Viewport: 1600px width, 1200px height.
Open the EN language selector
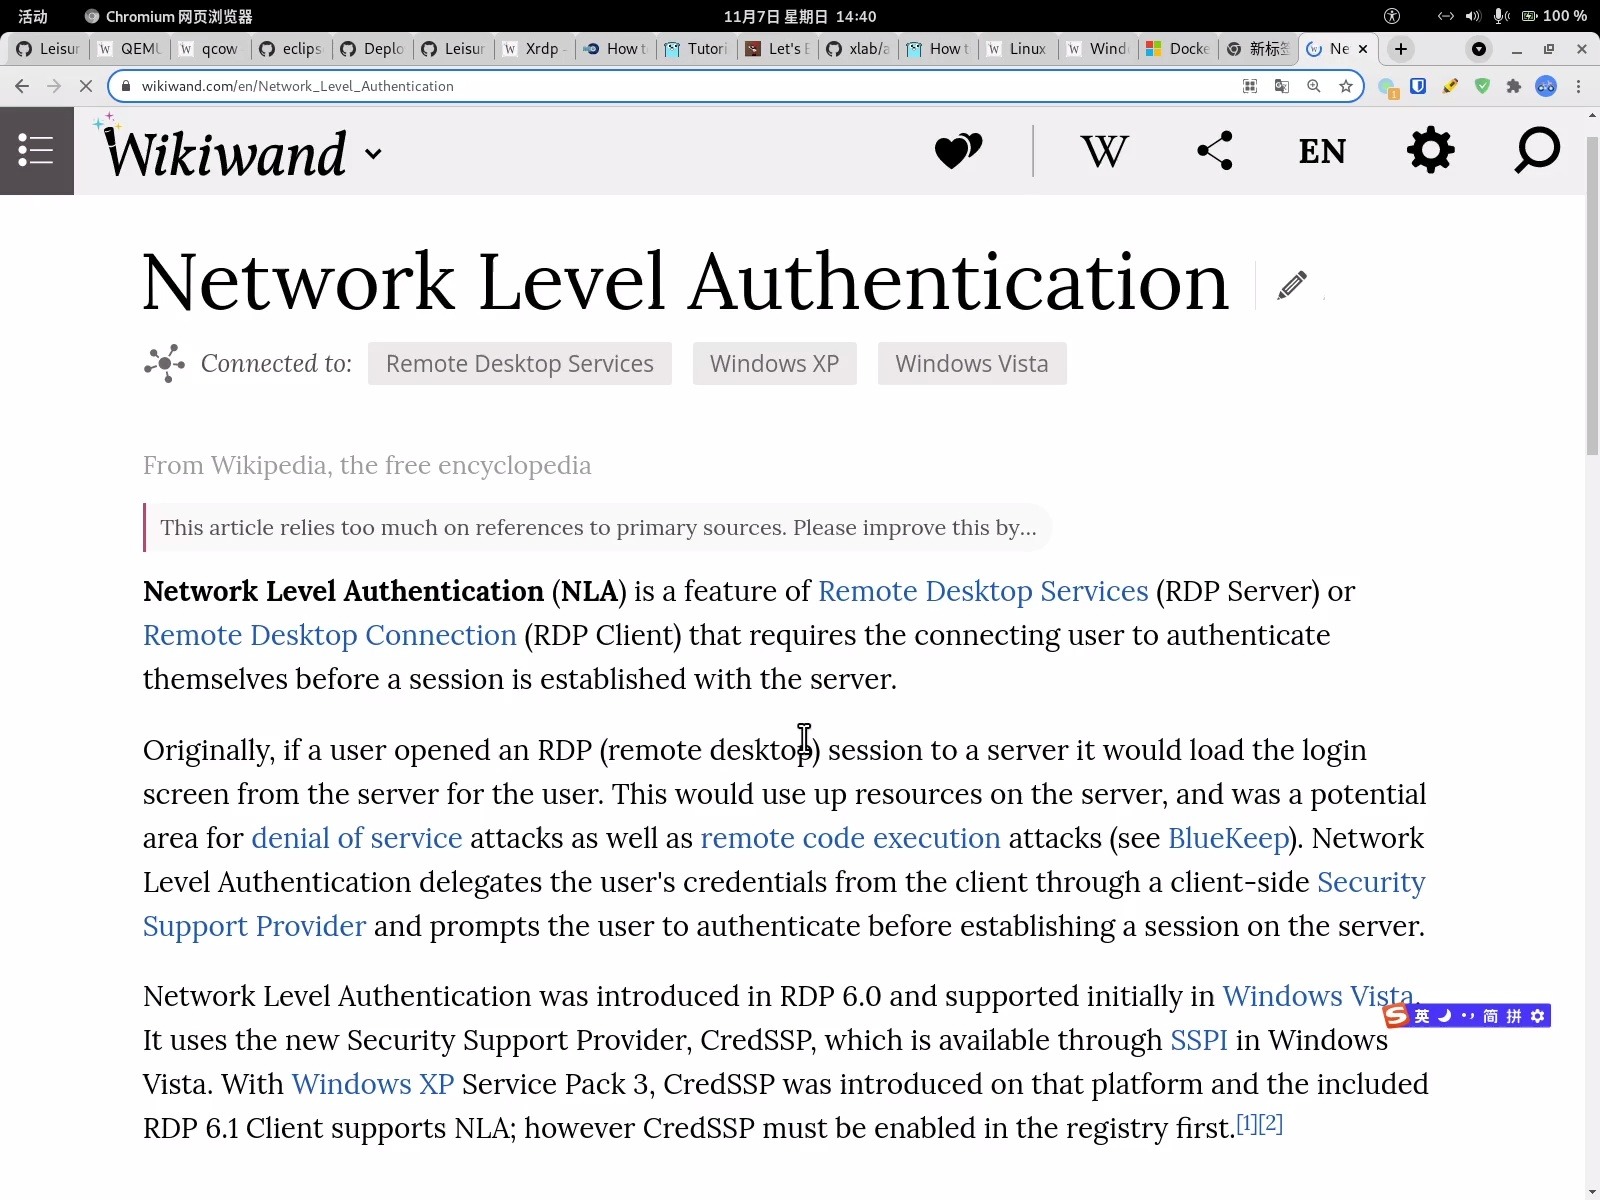[x=1322, y=152]
